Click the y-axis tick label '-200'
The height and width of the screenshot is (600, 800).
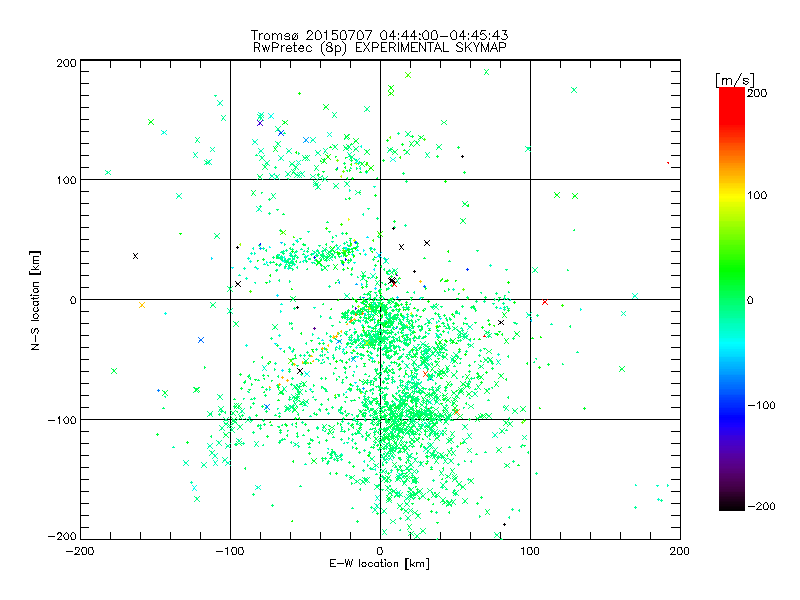(x=62, y=537)
